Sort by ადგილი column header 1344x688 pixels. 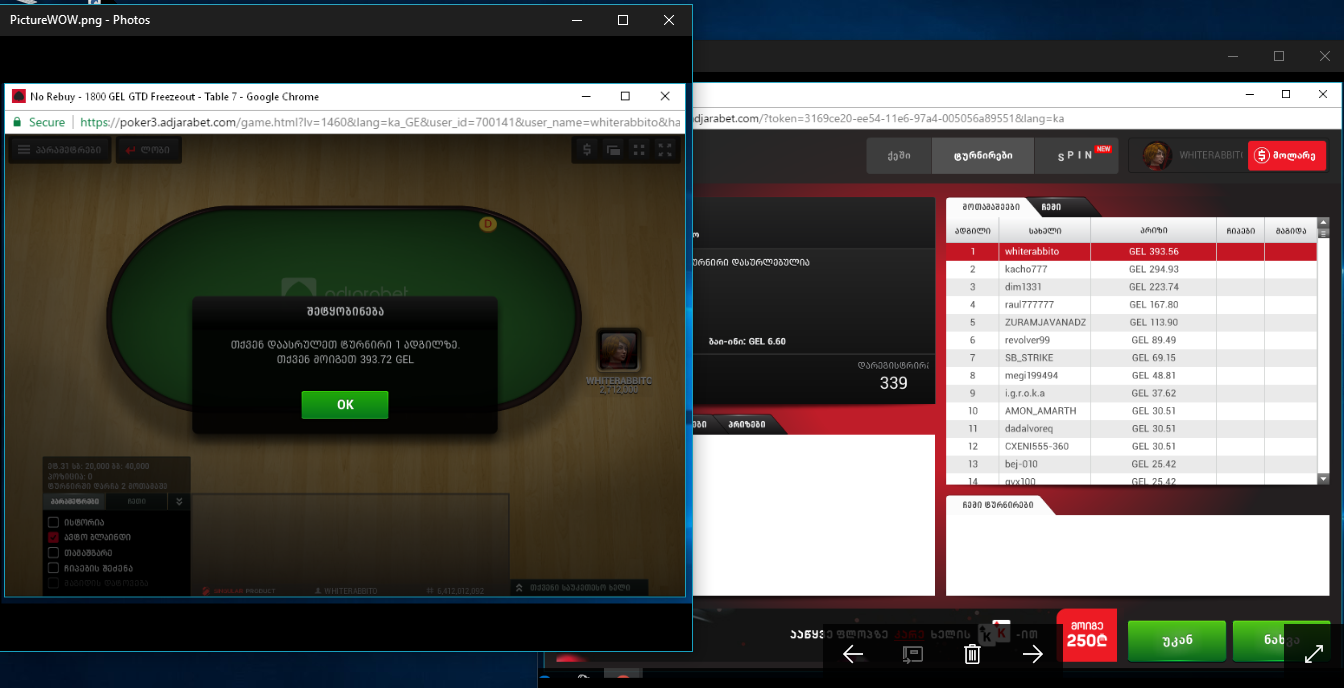[972, 230]
